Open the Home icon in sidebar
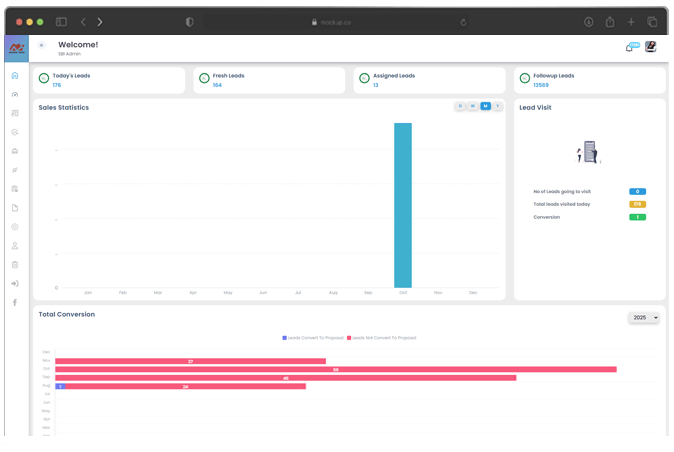 pyautogui.click(x=15, y=76)
